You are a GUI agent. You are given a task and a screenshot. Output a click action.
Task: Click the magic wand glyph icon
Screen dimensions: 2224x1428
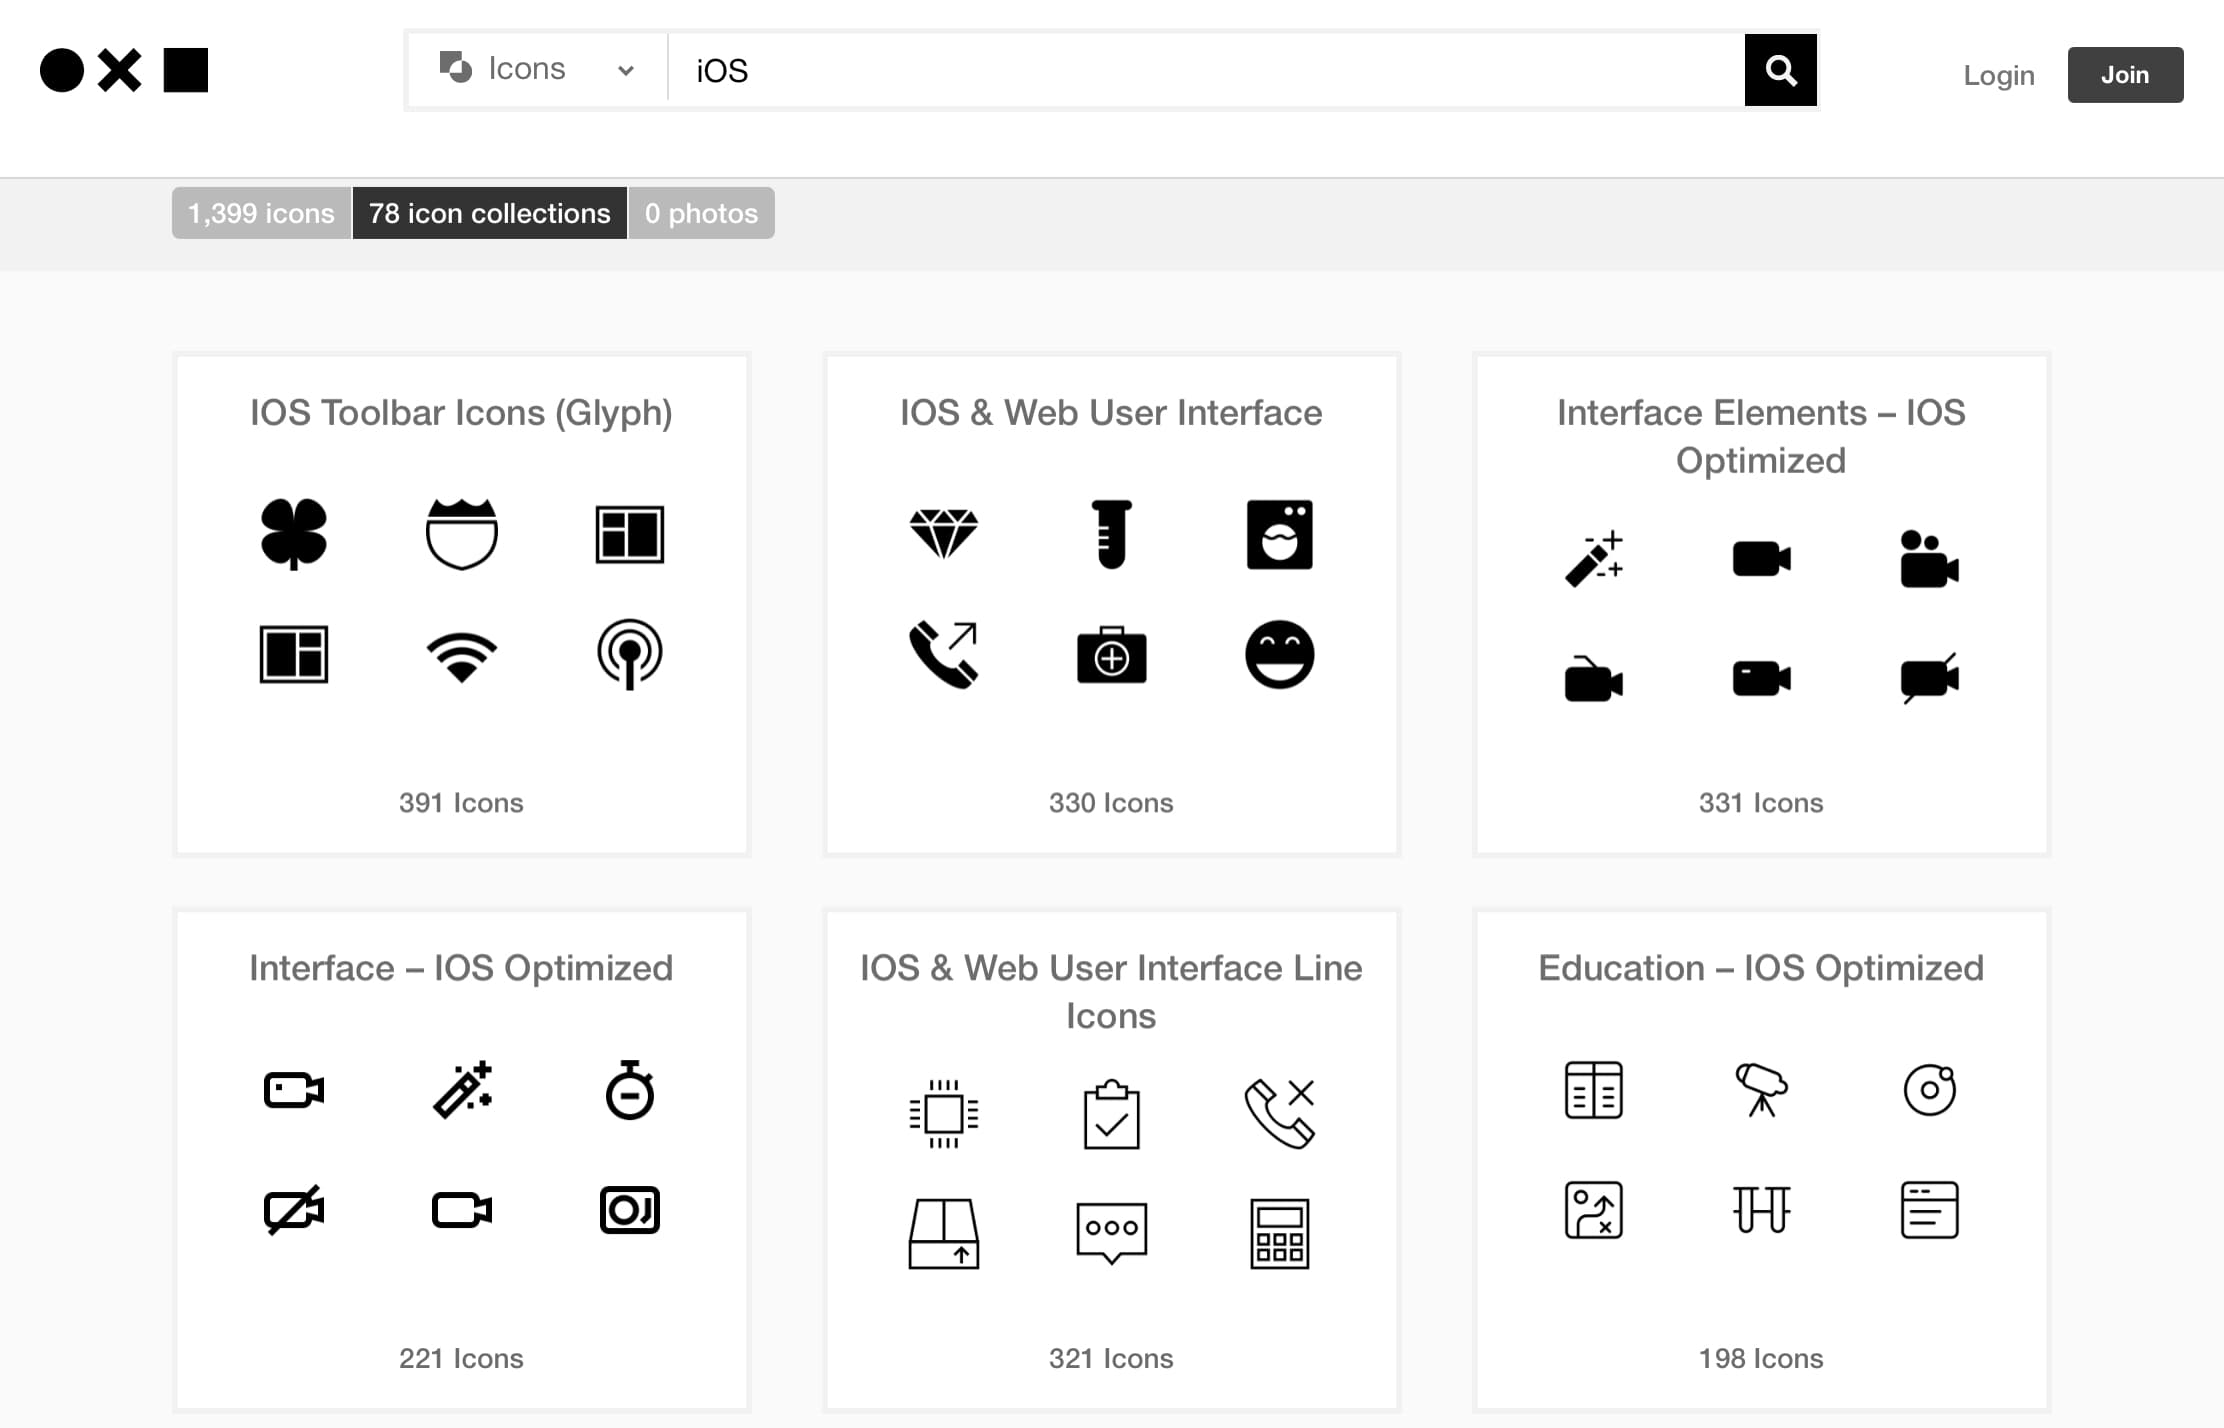[x=1593, y=558]
